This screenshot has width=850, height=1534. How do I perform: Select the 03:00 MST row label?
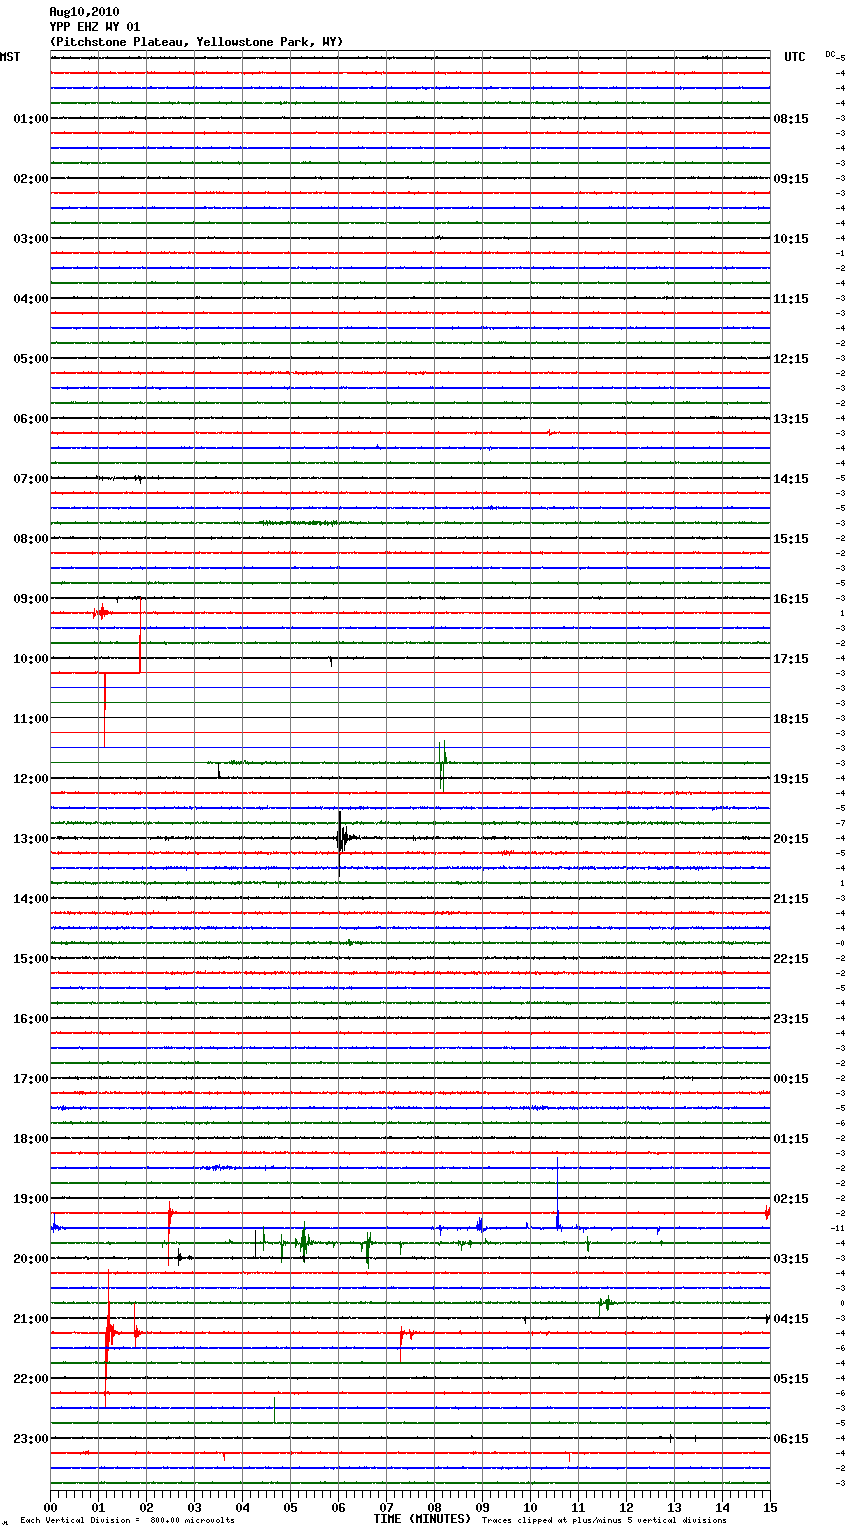(31, 239)
